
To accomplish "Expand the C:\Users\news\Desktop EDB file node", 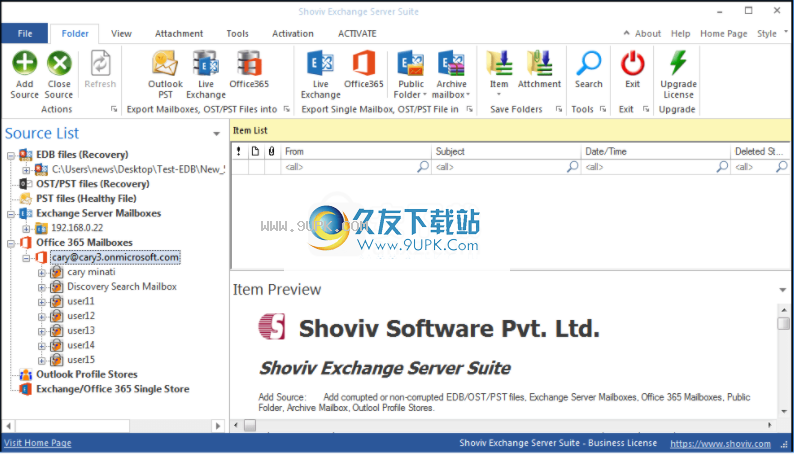I will 26,170.
